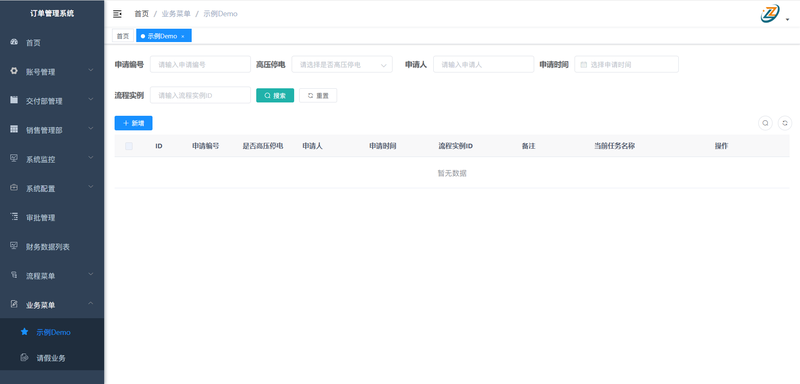Expand the 系统监控 submenu chevron

click(91, 157)
